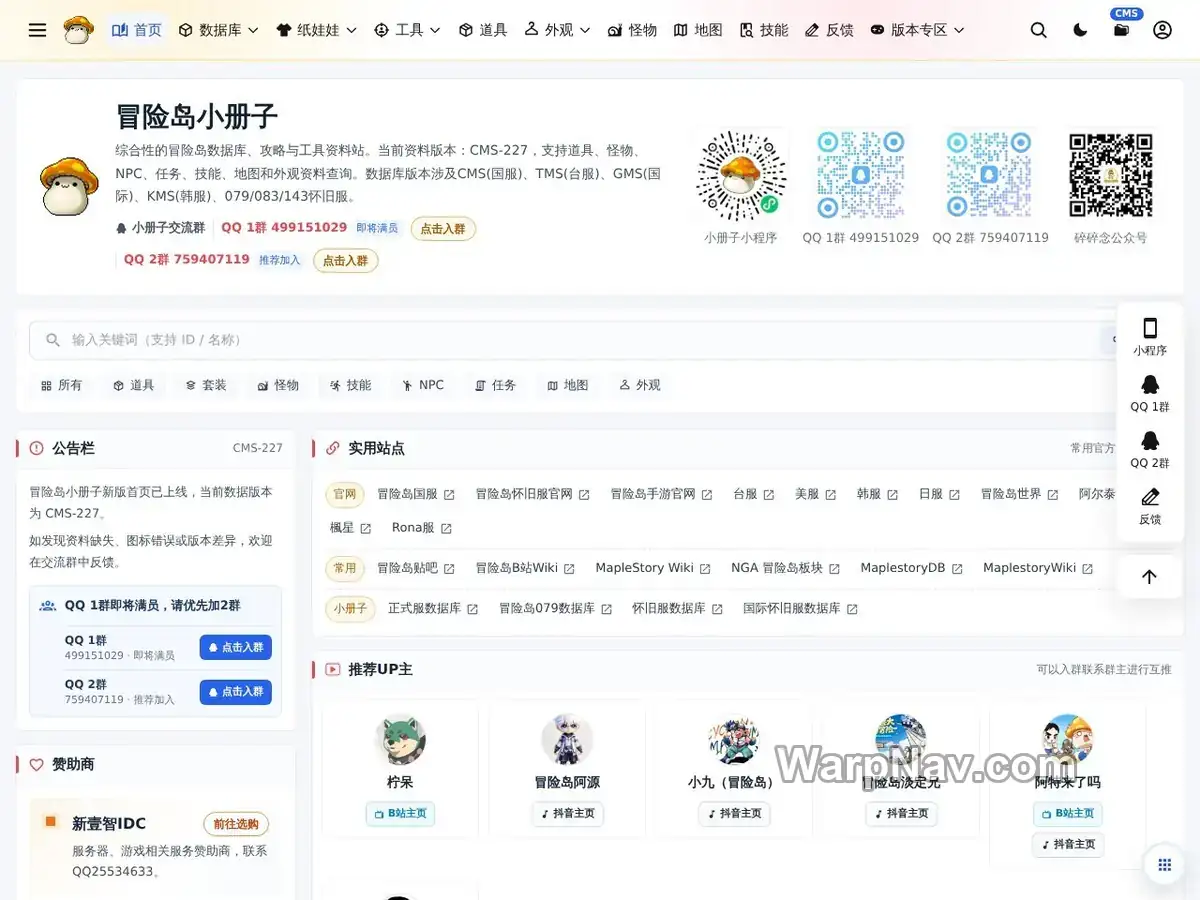Select the 任务 search filter
The width and height of the screenshot is (1200, 900).
495,385
